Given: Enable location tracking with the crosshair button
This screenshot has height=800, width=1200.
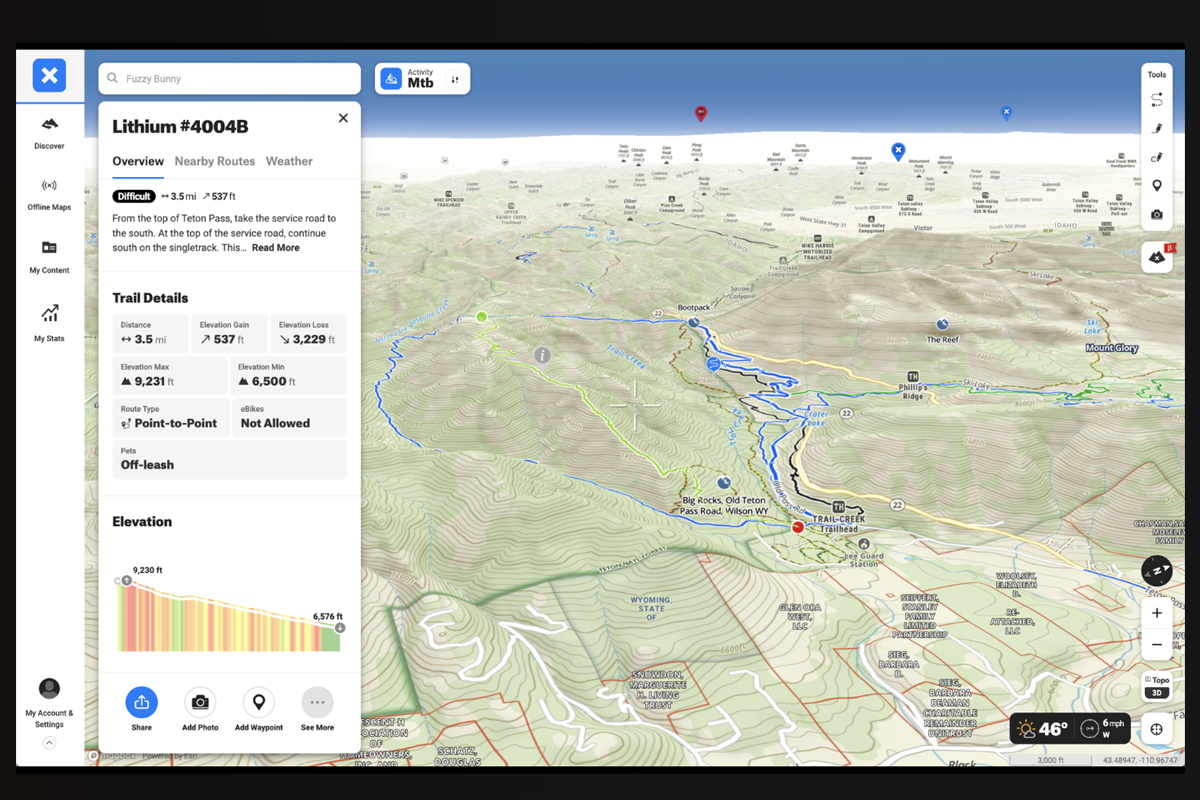Looking at the screenshot, I should pyautogui.click(x=1157, y=729).
